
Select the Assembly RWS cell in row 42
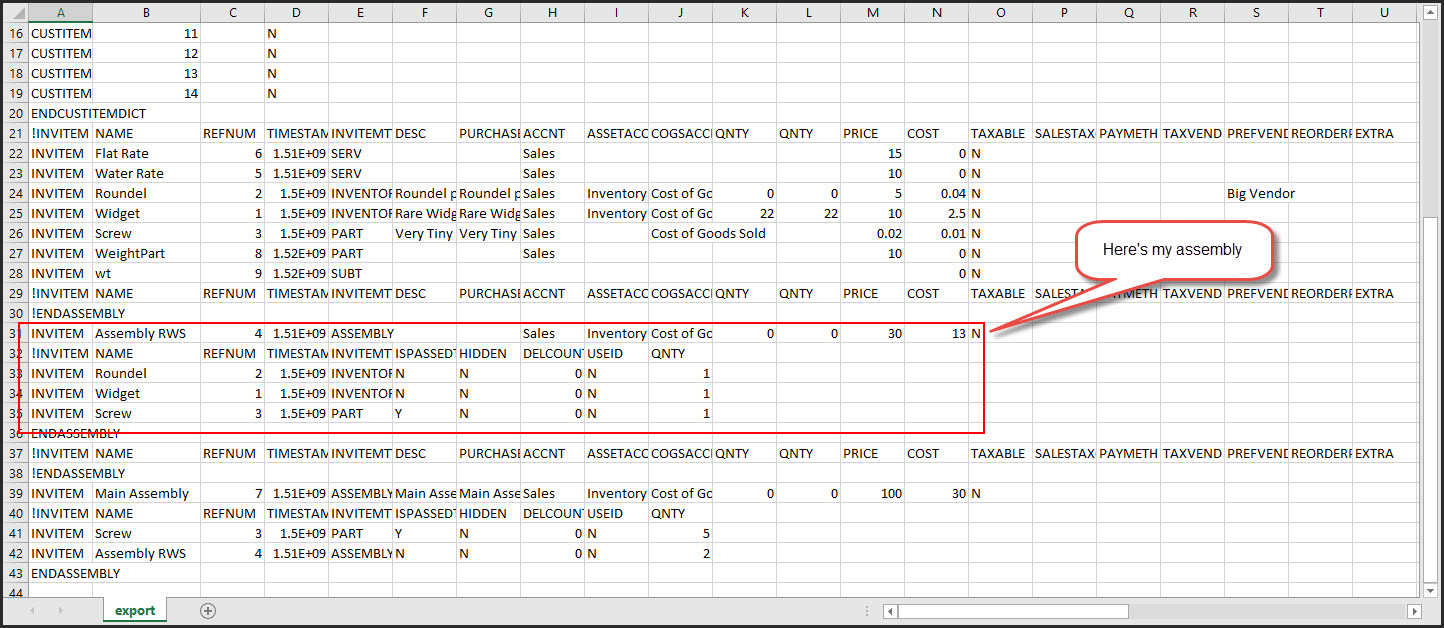(146, 553)
